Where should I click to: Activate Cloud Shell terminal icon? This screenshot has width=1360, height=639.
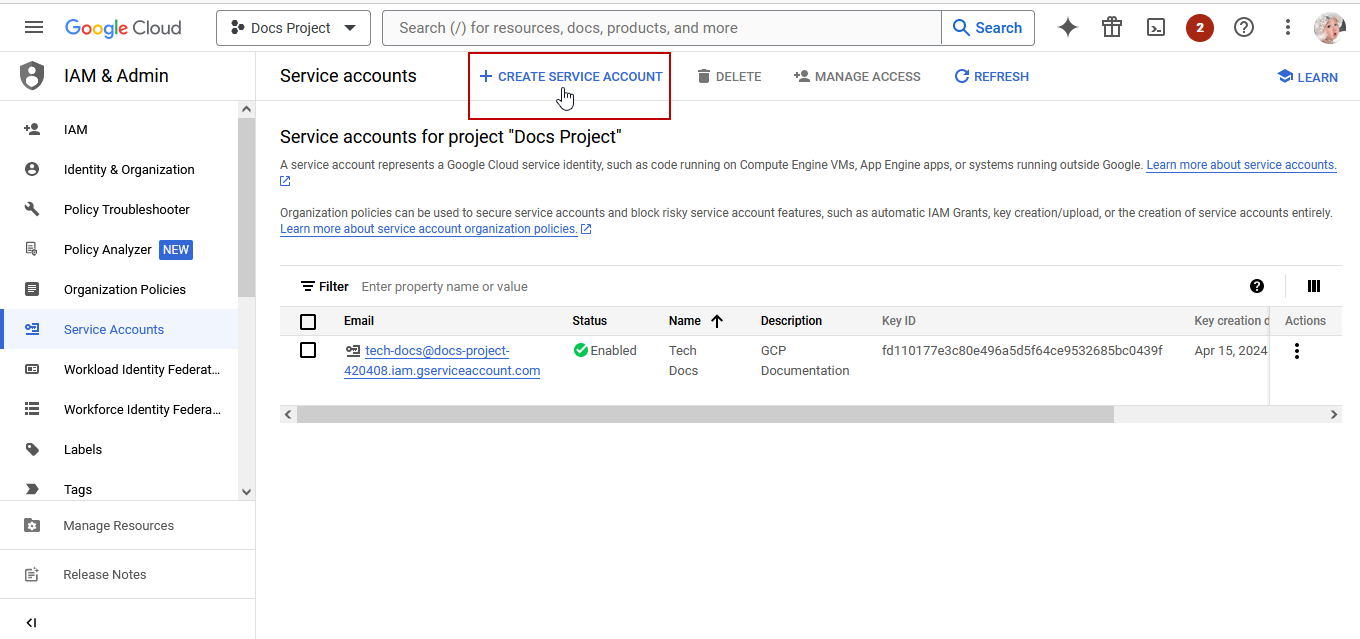(1156, 27)
